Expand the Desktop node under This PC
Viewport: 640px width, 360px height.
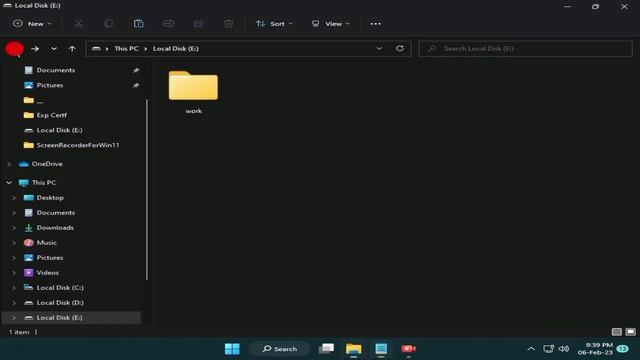14,198
